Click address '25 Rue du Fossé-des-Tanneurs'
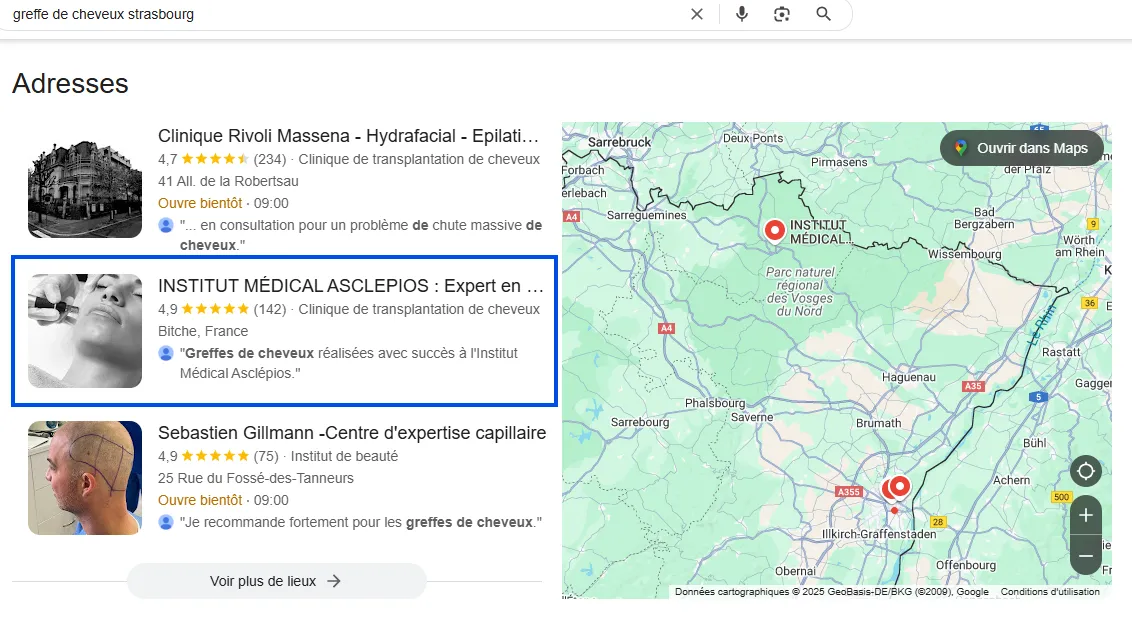Image resolution: width=1132 pixels, height=627 pixels. coord(256,478)
